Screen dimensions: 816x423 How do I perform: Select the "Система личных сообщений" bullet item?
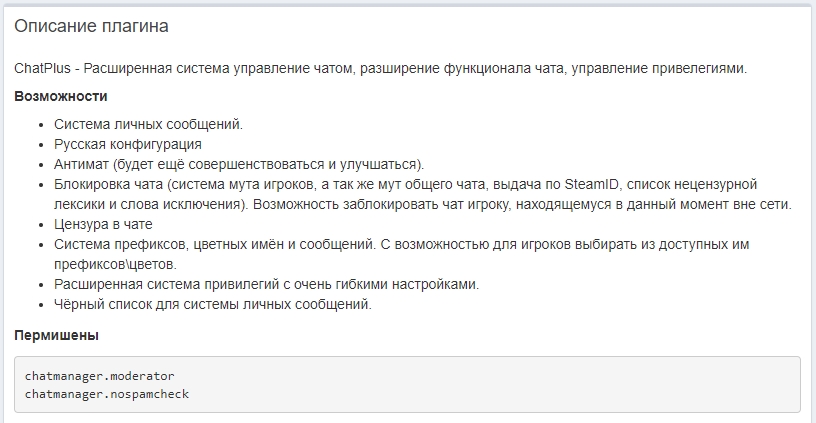point(148,124)
